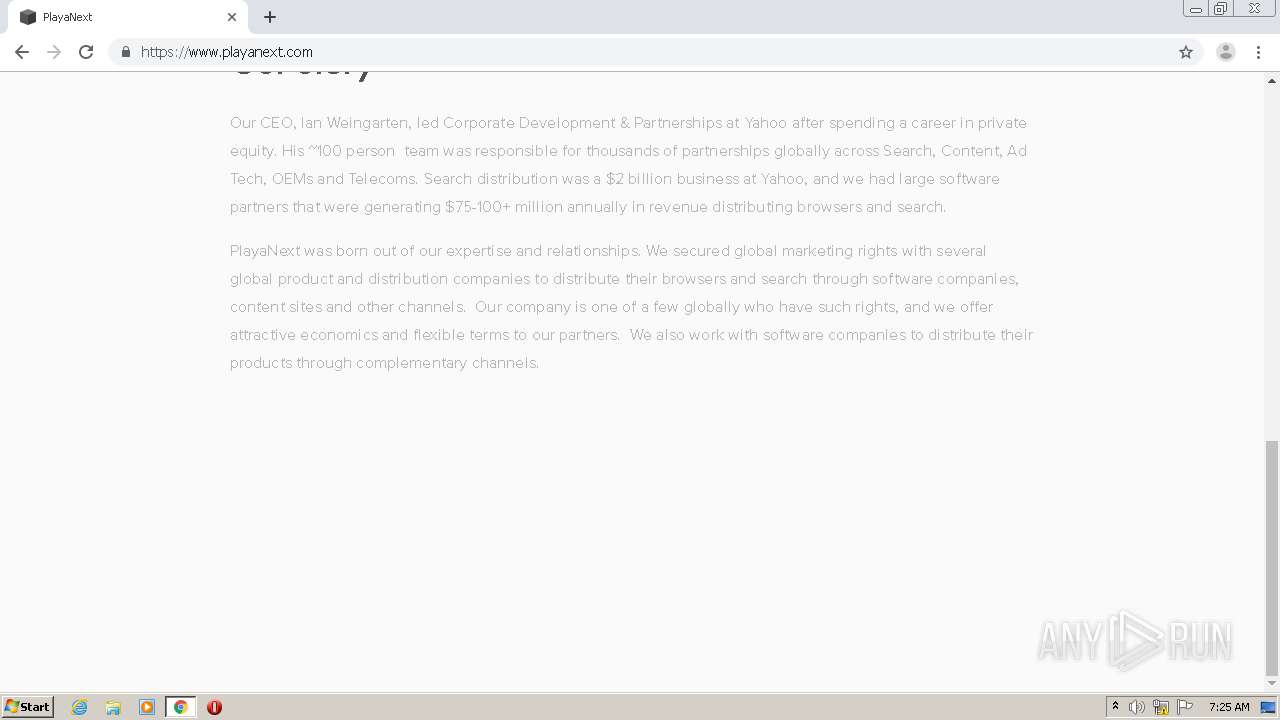Open the Opera taskbar icon
Image resolution: width=1280 pixels, height=720 pixels.
pyautogui.click(x=214, y=707)
